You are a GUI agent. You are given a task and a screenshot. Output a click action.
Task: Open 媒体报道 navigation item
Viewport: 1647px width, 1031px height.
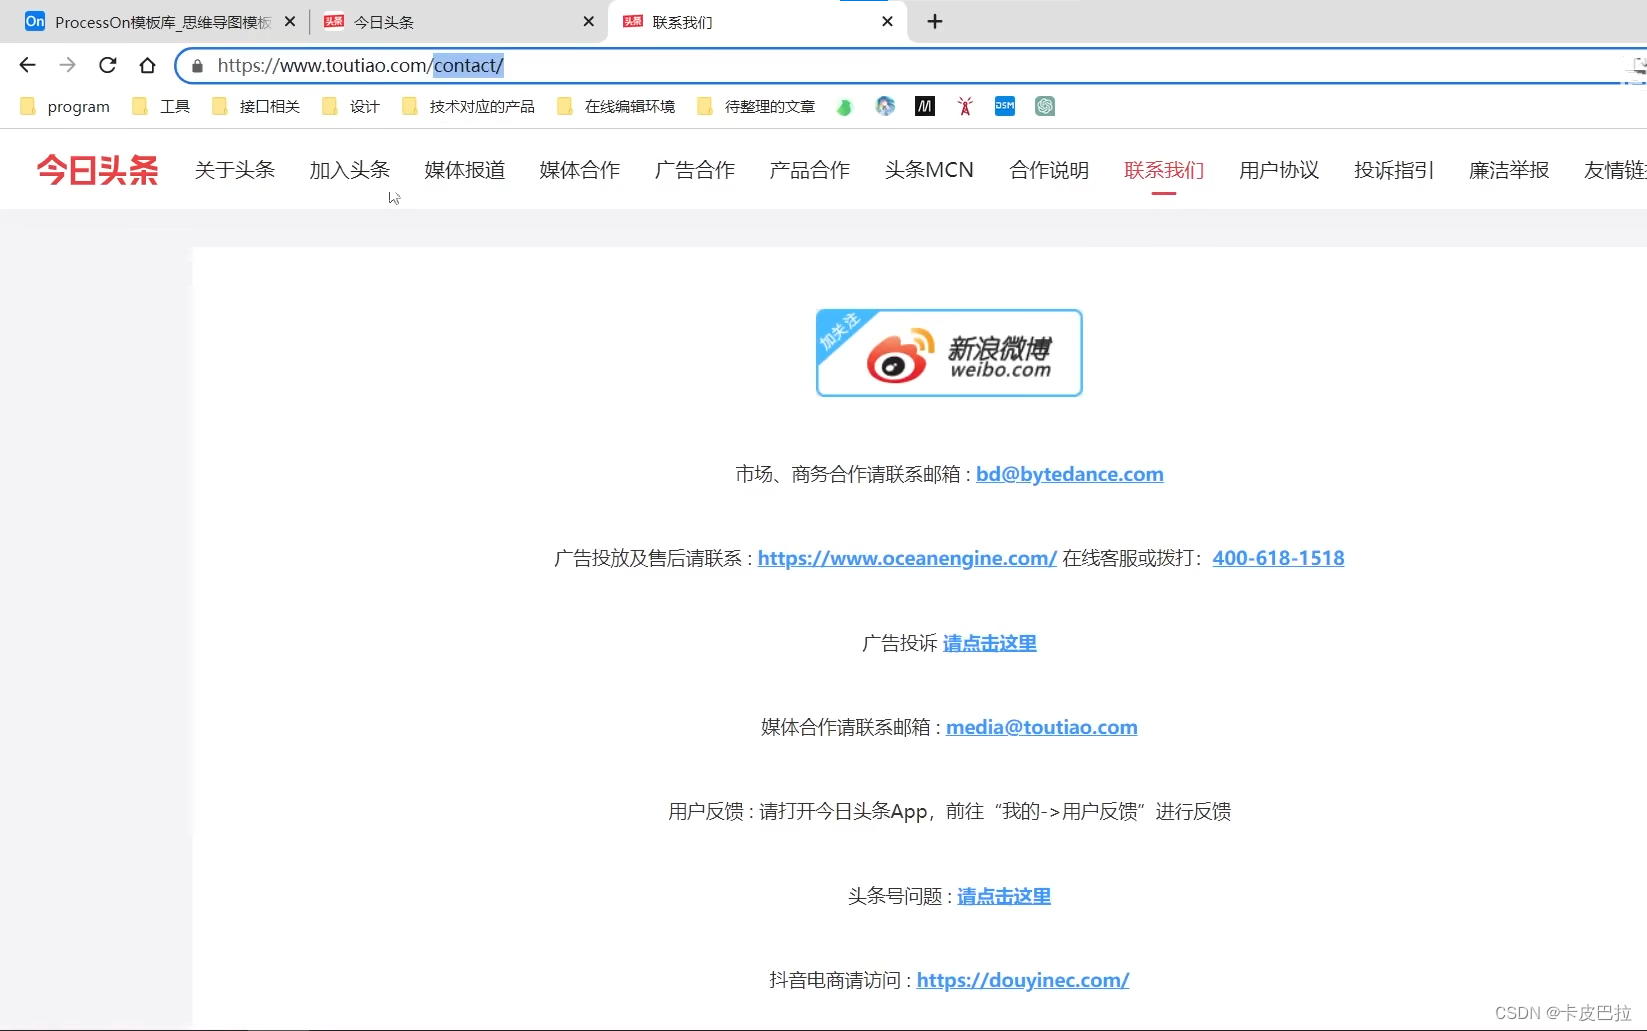click(465, 170)
